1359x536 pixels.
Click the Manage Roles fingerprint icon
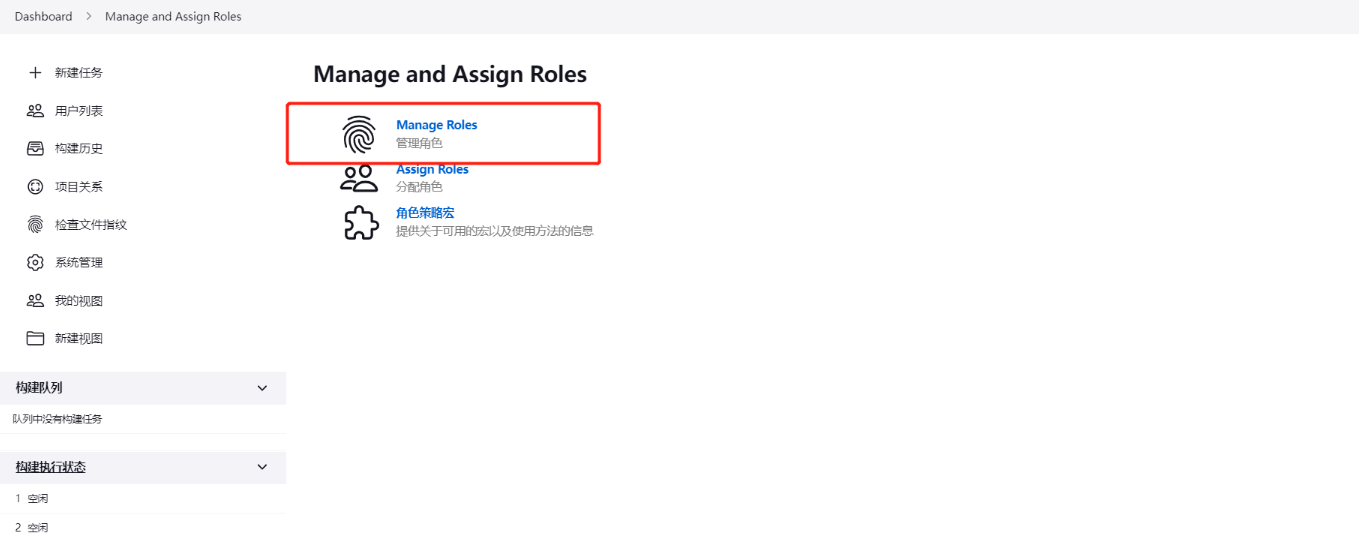[x=359, y=135]
